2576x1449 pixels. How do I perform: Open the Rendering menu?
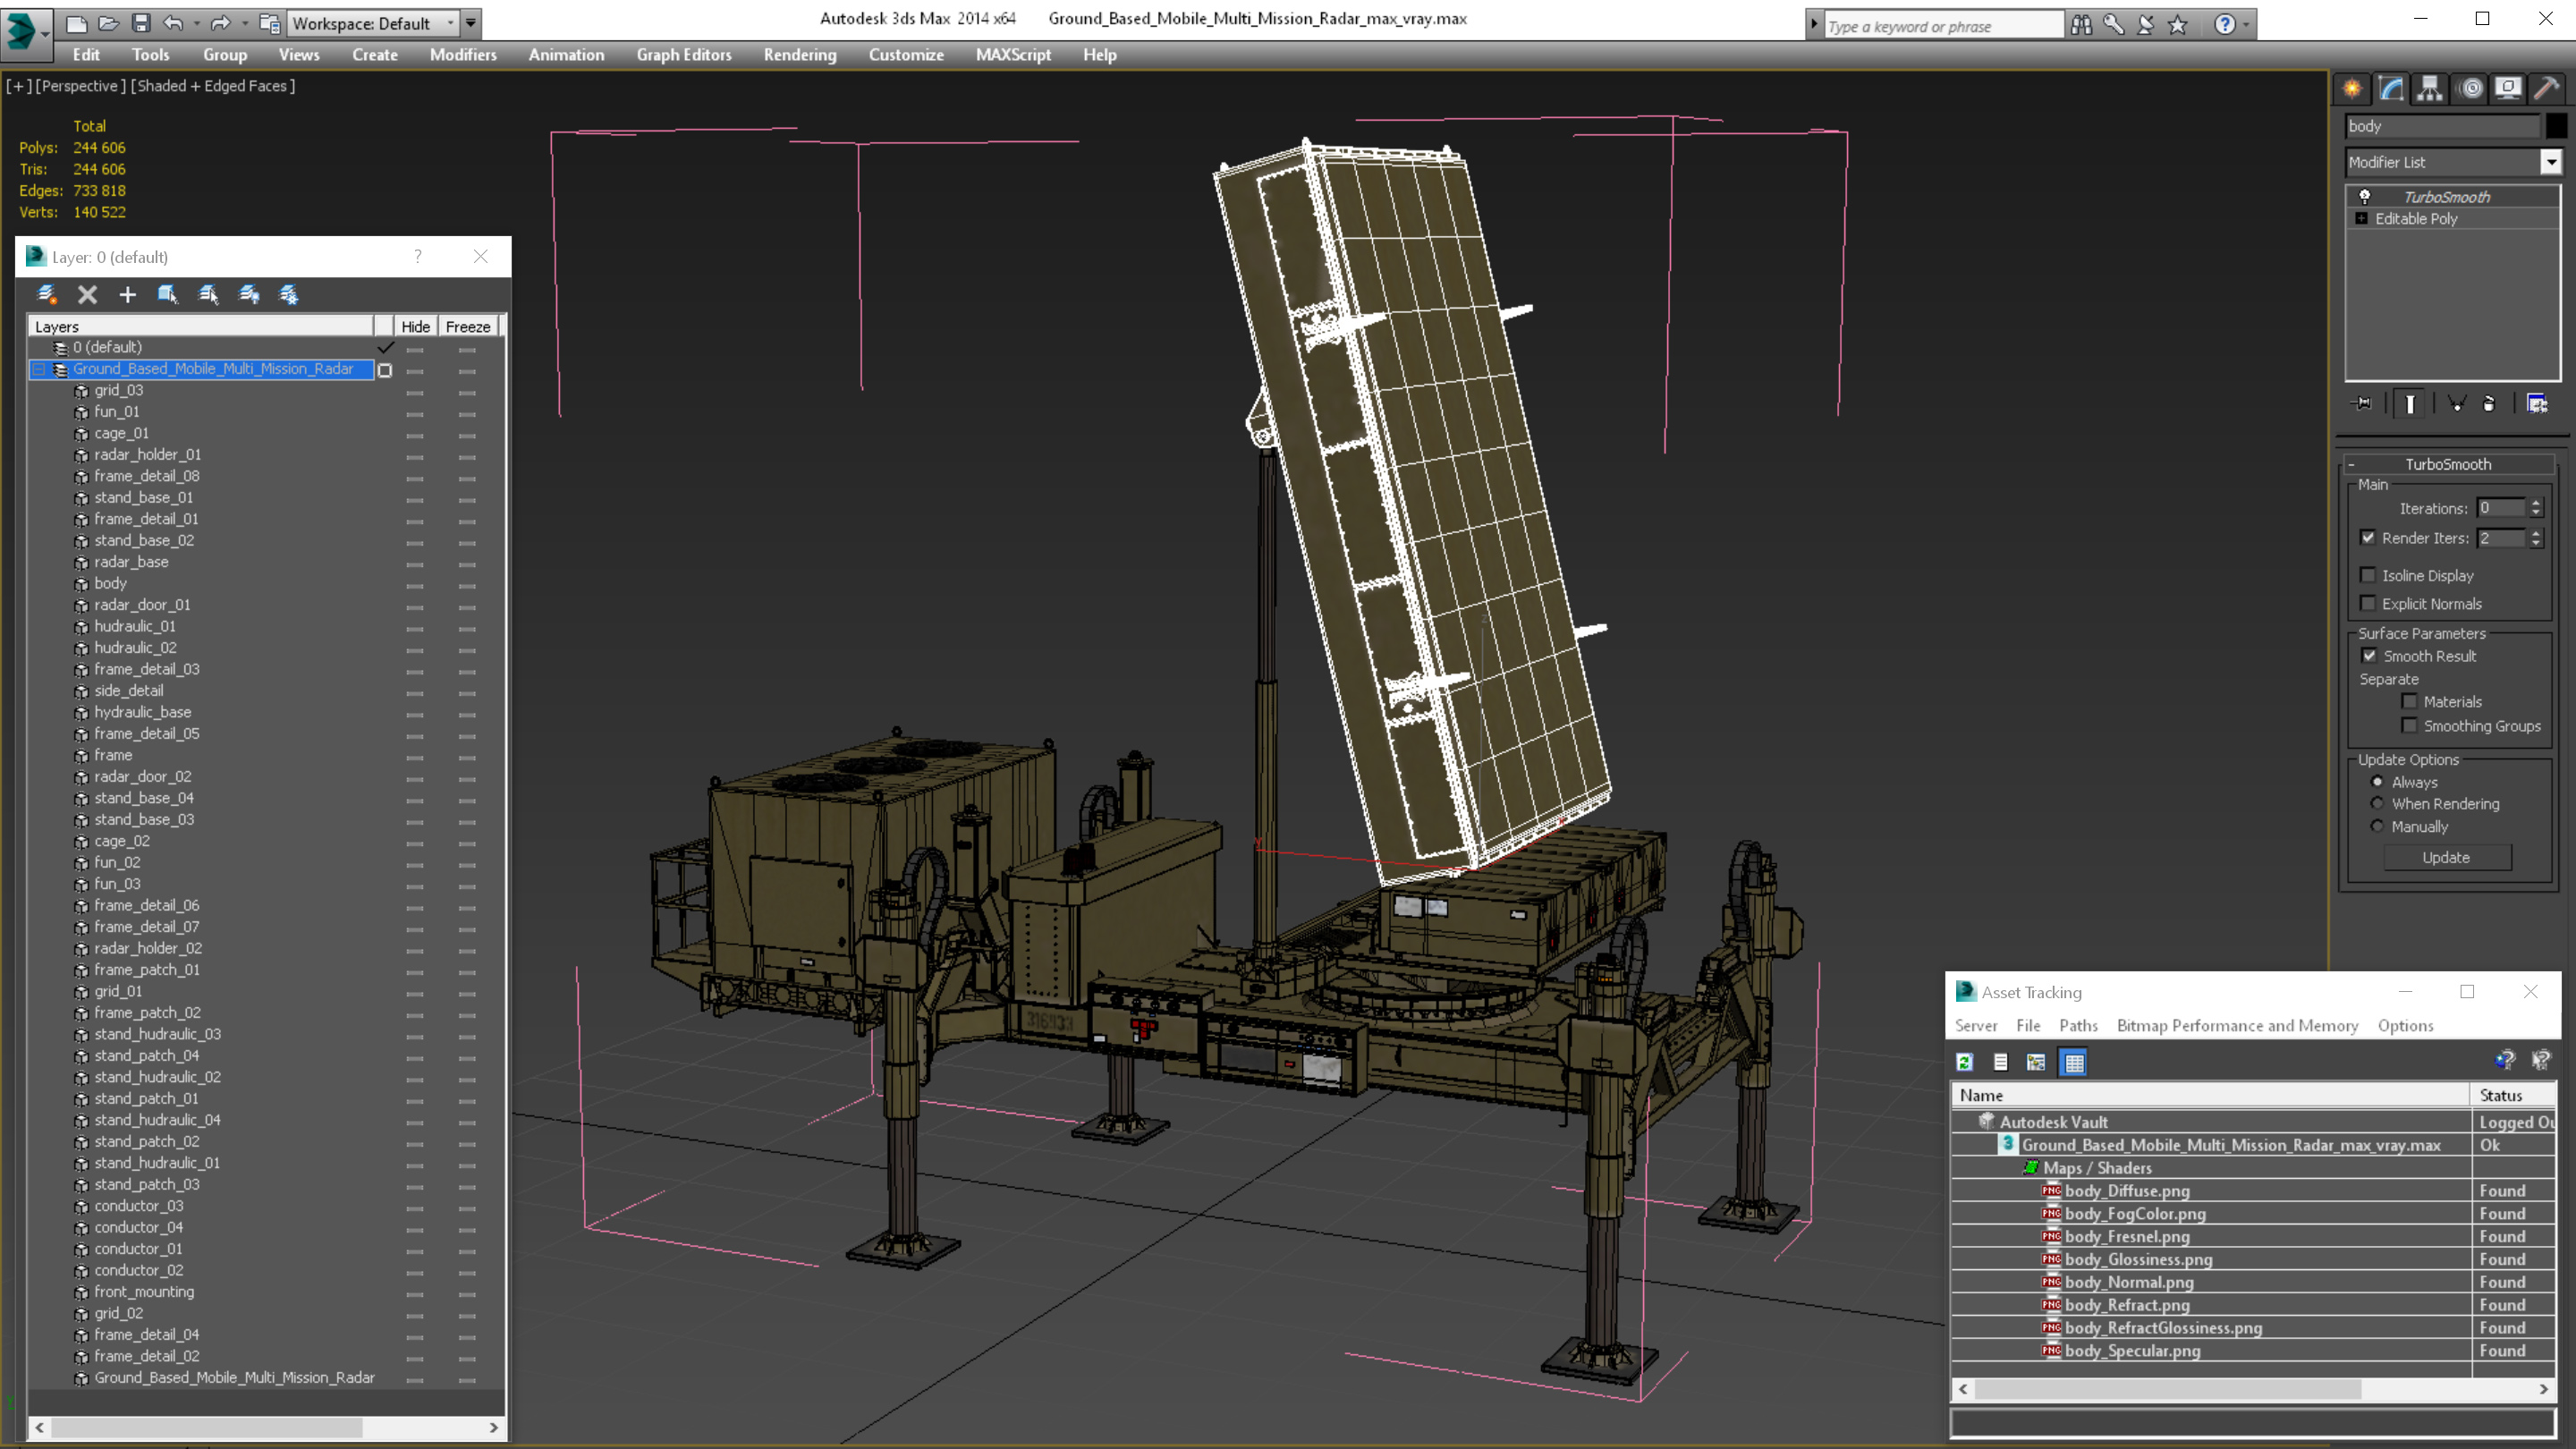799,55
